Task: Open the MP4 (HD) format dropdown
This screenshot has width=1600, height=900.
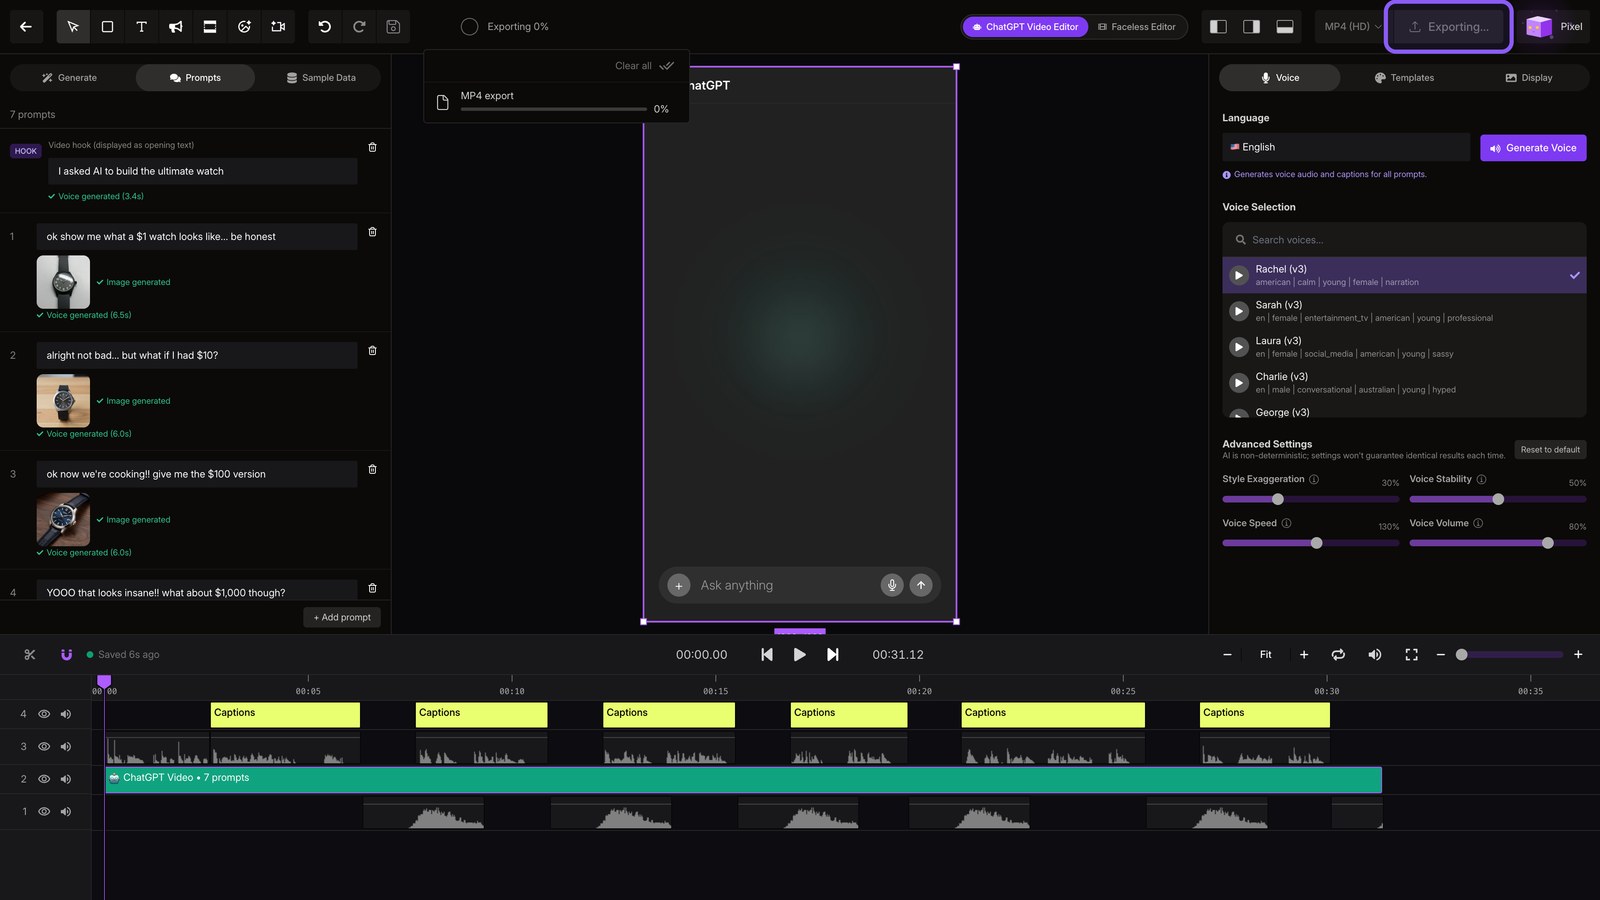Action: coord(1352,27)
